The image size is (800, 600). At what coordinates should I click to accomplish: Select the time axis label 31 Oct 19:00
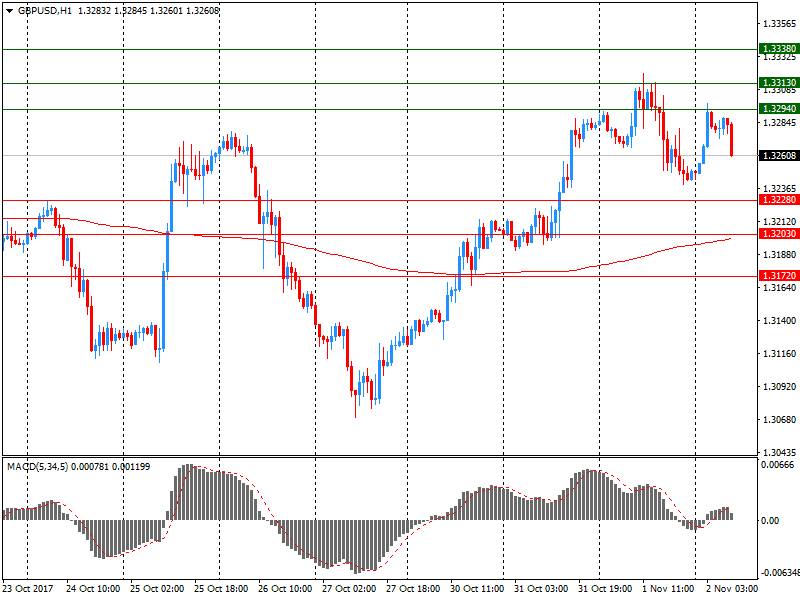coord(605,589)
